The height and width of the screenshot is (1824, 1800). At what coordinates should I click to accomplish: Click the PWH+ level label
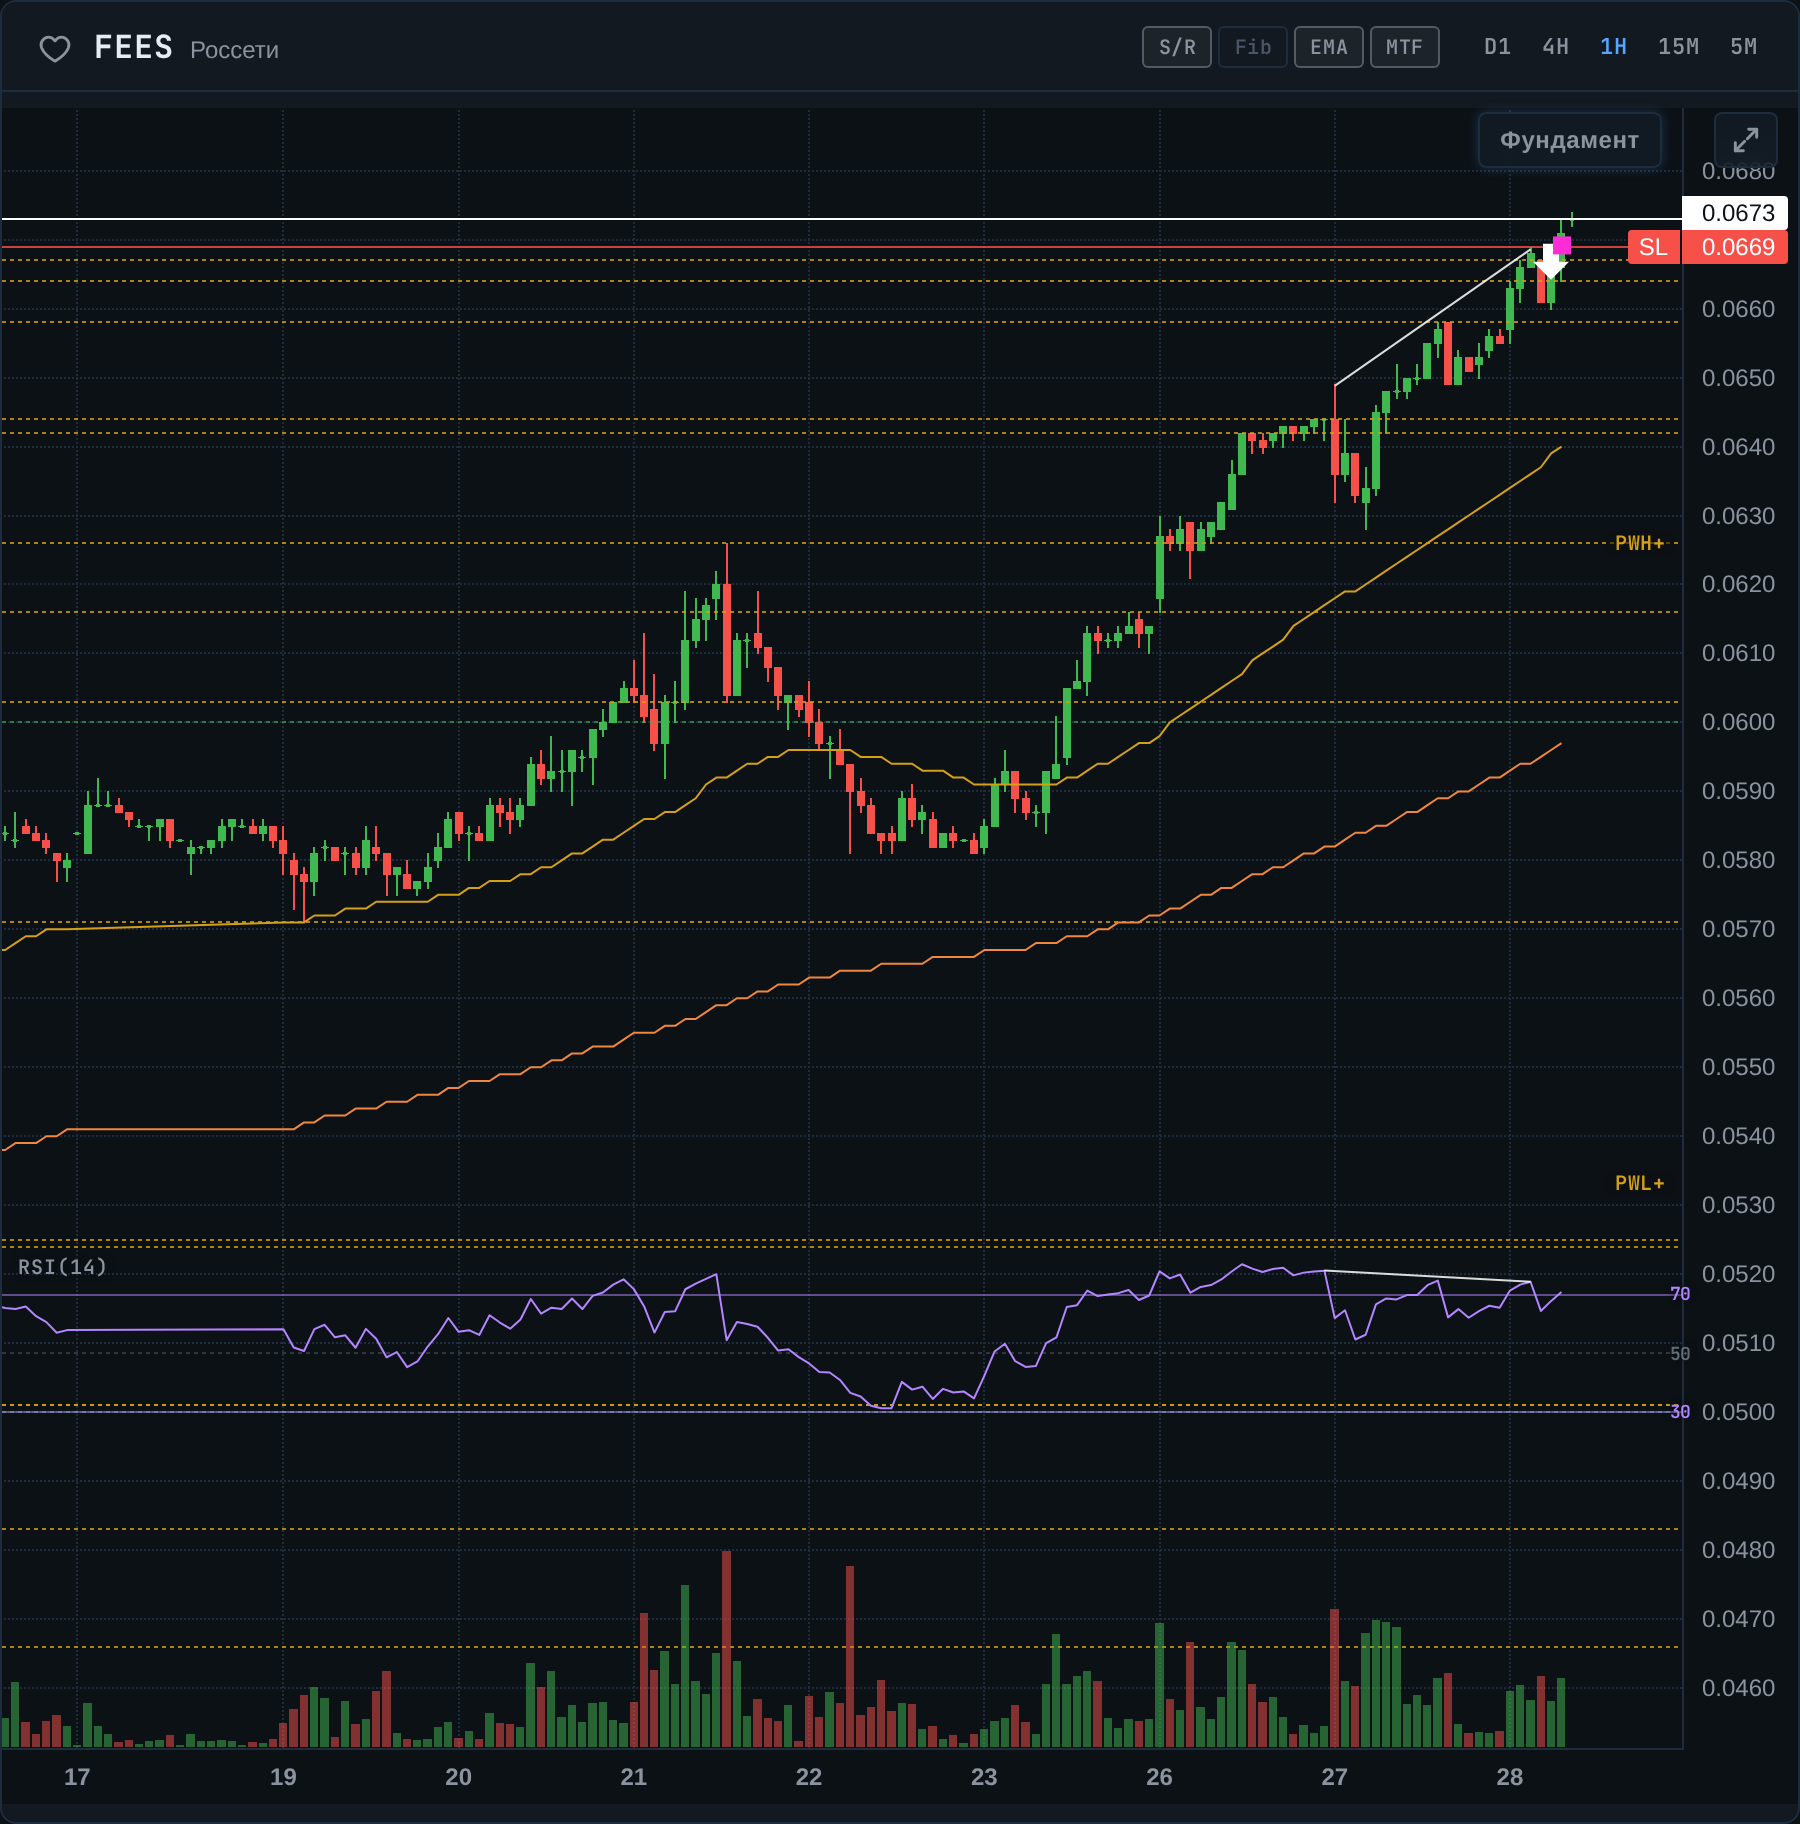[1639, 543]
